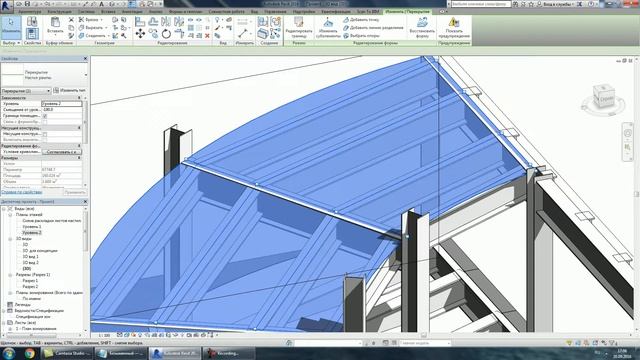The width and height of the screenshot is (640, 360).
Task: Toggle Structural (Несущие конструкции) checkbox
Action: pos(45,134)
